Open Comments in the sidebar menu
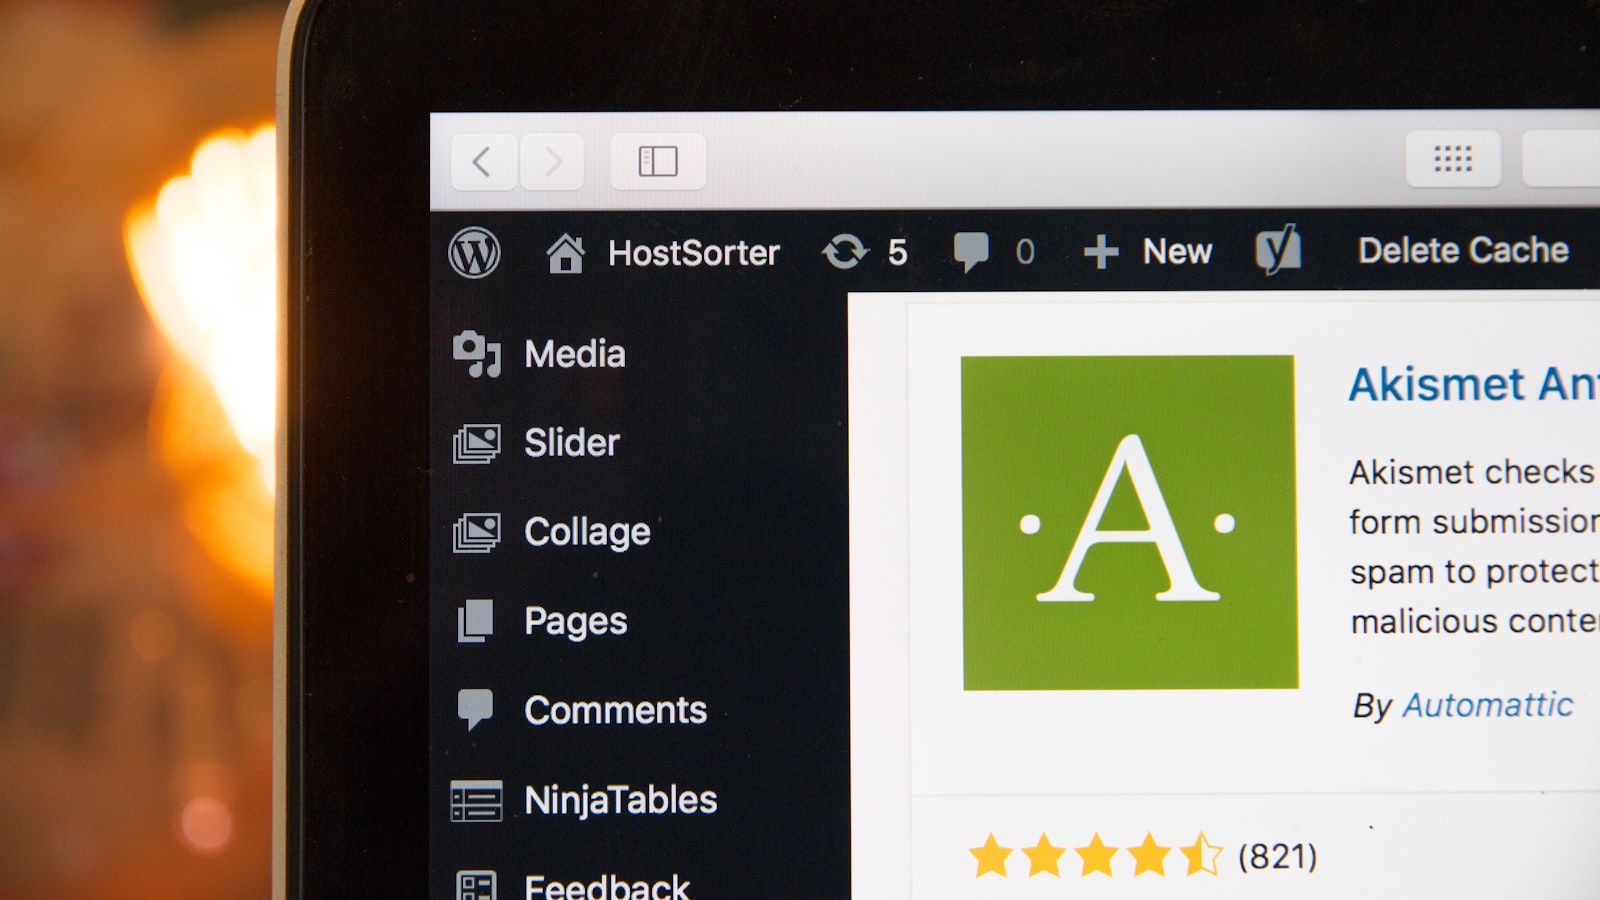 (615, 710)
